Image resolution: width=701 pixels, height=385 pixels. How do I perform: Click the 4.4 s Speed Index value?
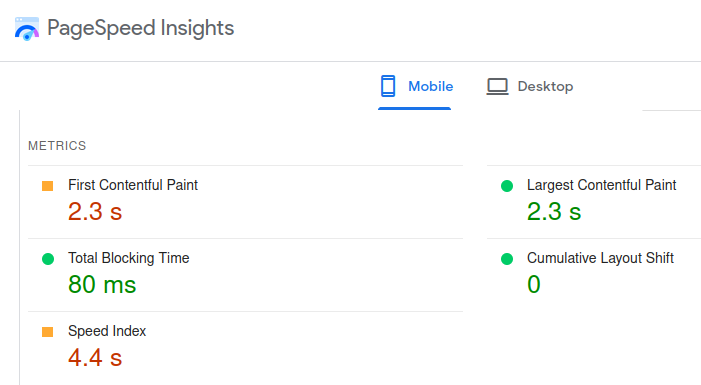(x=95, y=357)
